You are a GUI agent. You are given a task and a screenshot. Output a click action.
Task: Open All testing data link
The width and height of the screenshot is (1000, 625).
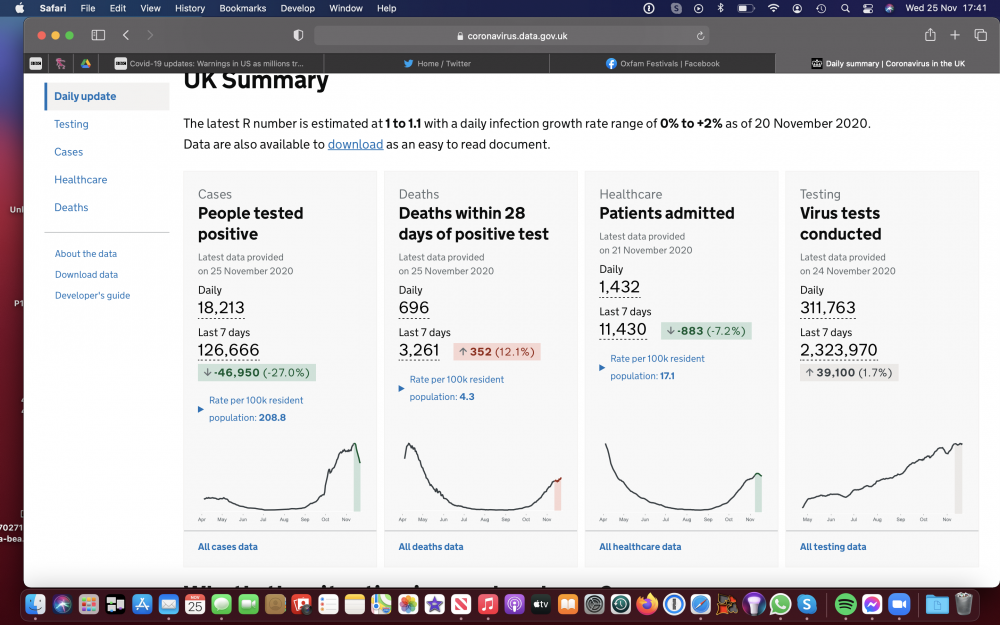[x=833, y=547]
